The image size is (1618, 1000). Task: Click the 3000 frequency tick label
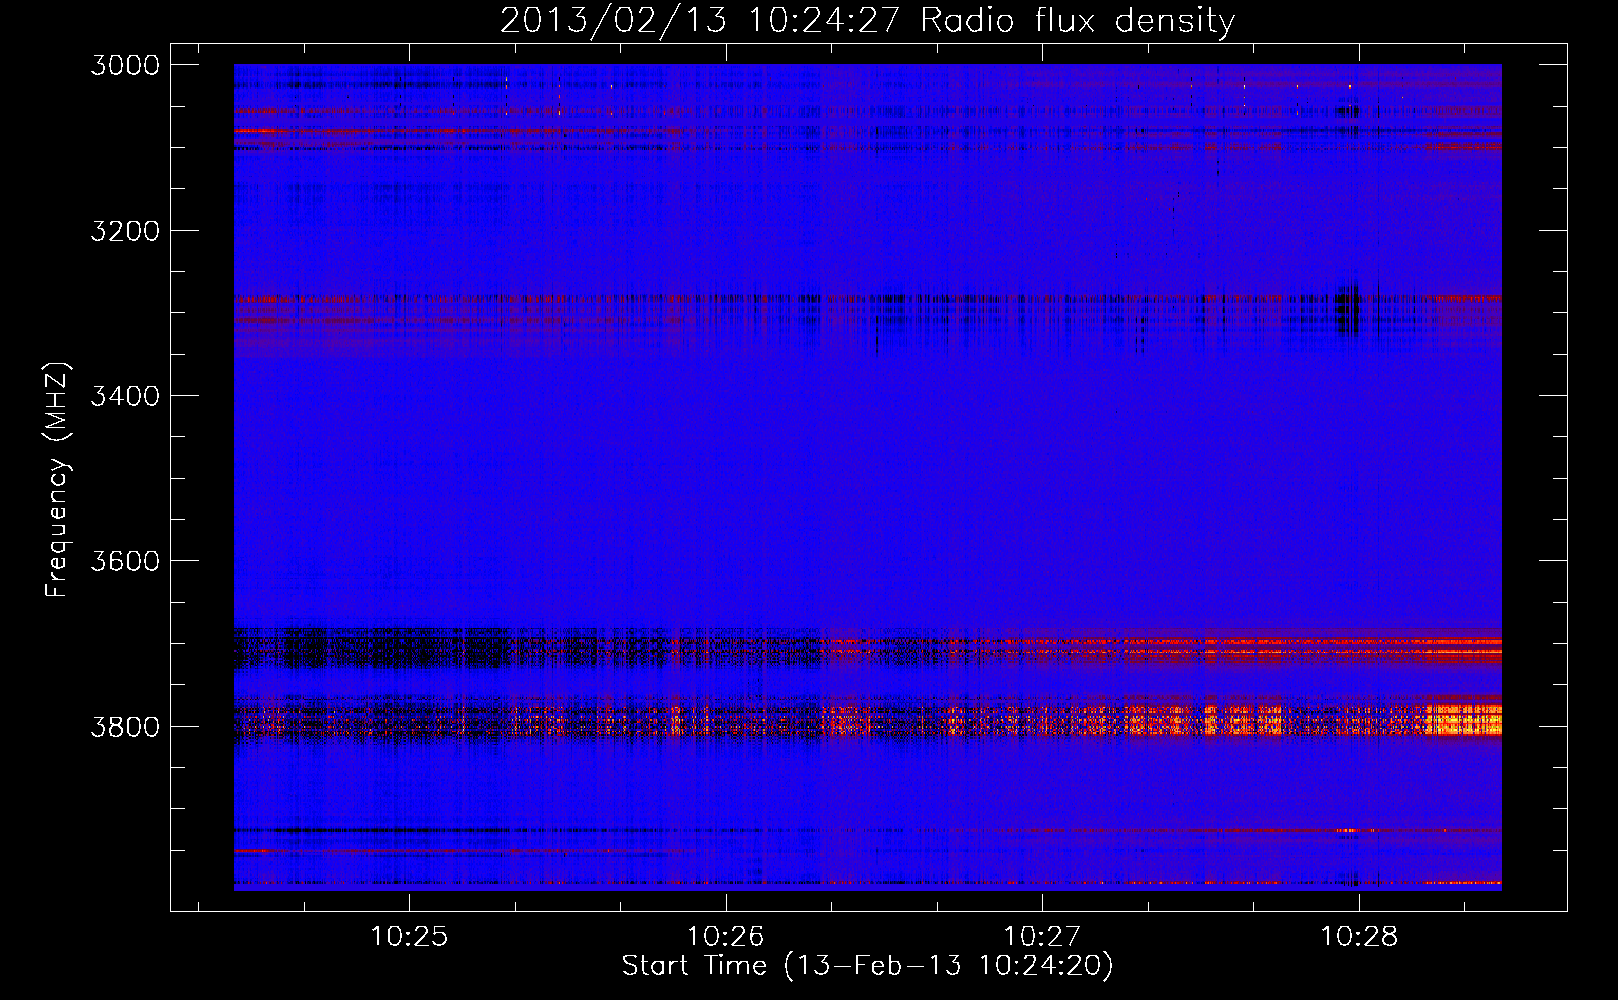125,65
